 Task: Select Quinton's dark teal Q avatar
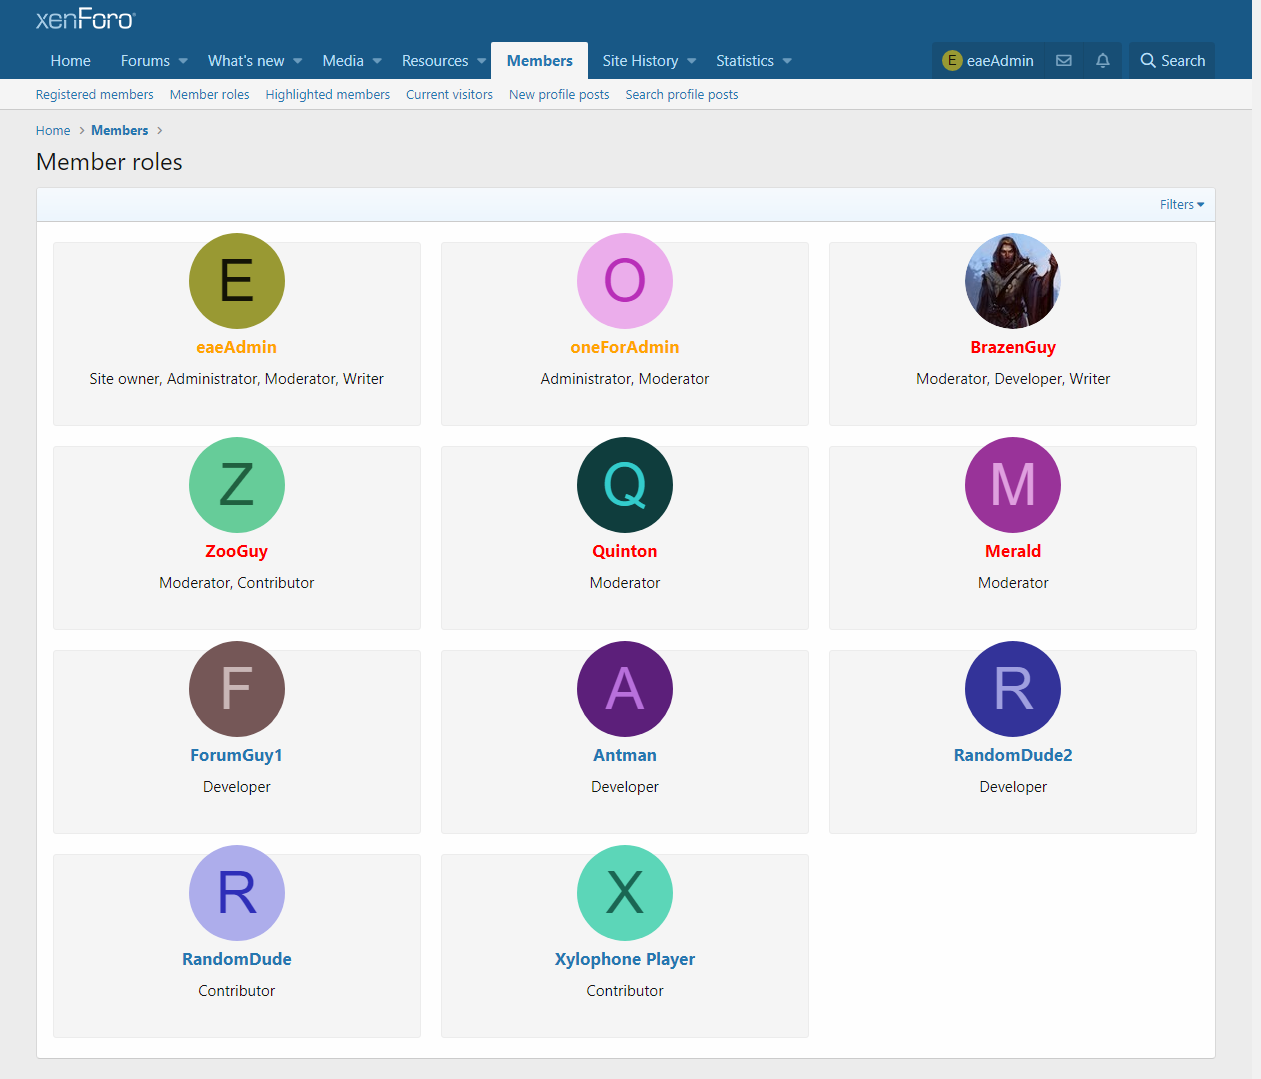pos(625,485)
